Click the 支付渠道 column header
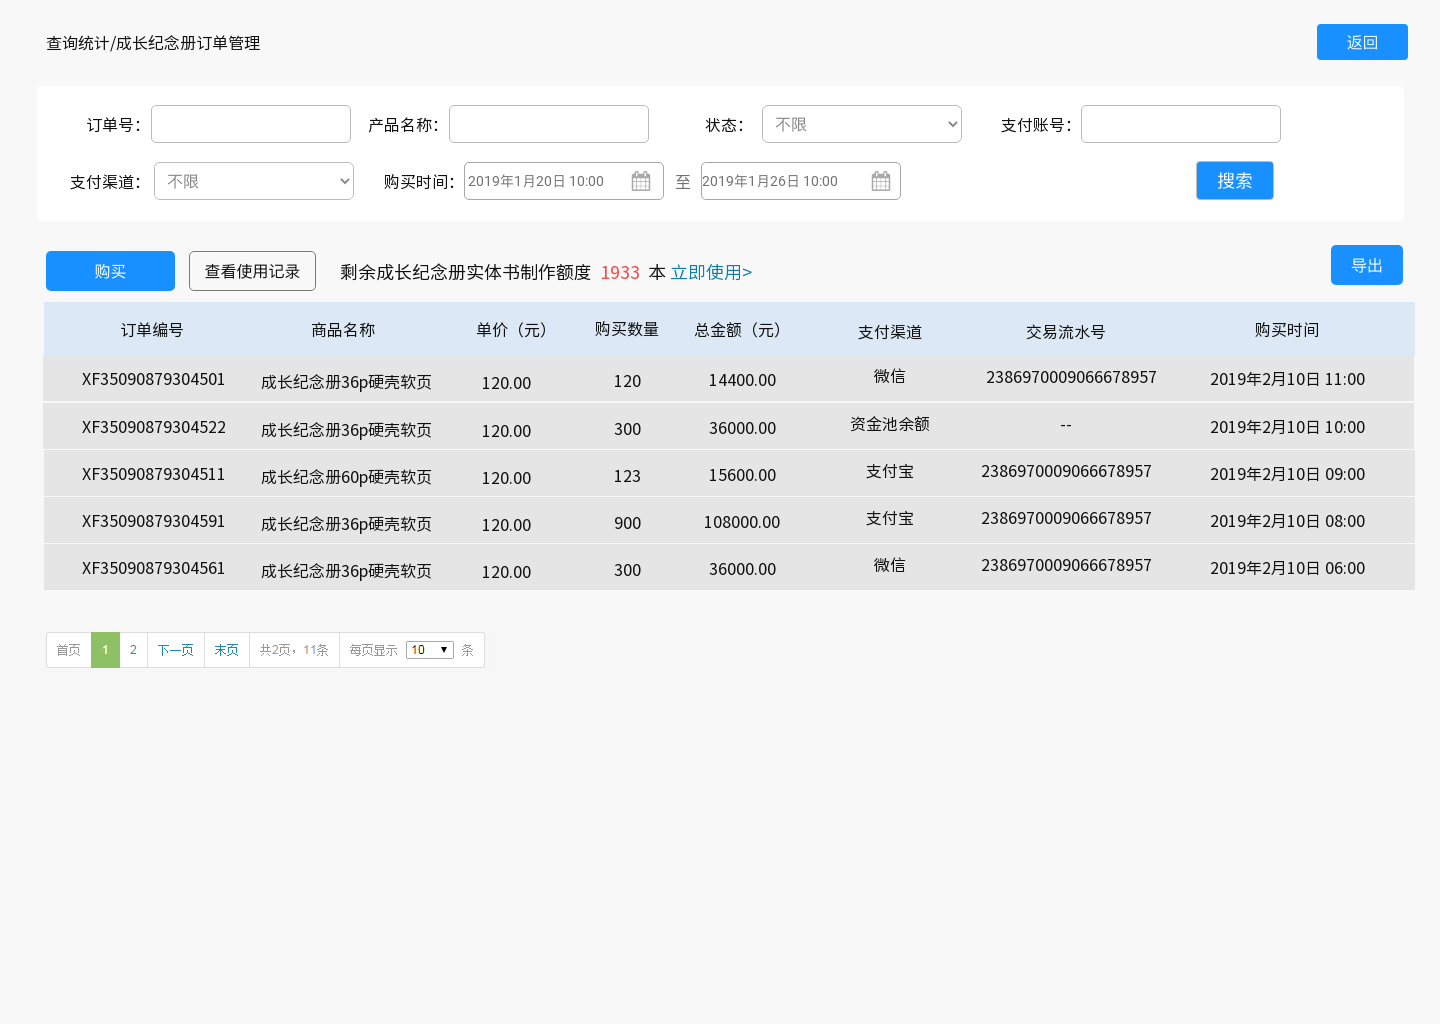 (x=890, y=332)
